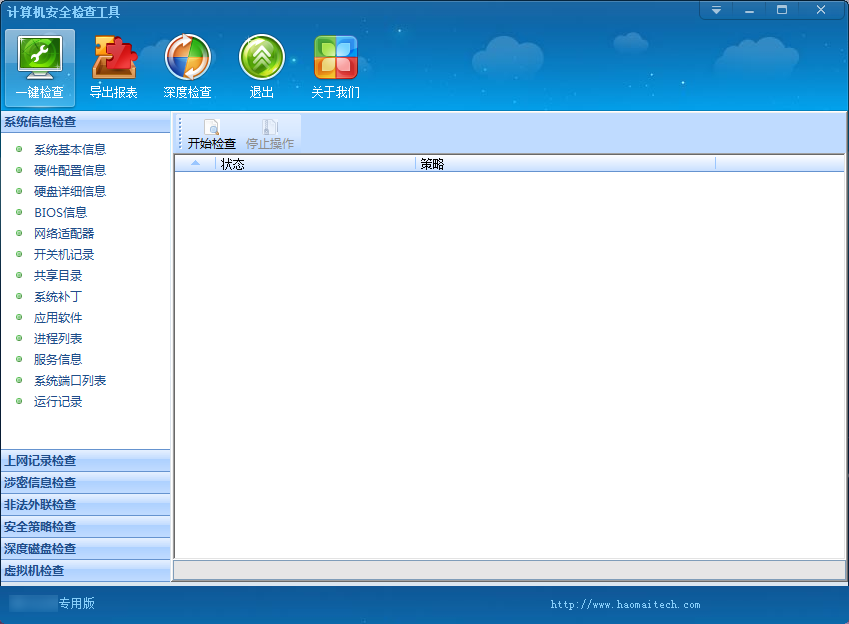Maximize the security check tool window
Screen dimensions: 849x624
[x=782, y=10]
